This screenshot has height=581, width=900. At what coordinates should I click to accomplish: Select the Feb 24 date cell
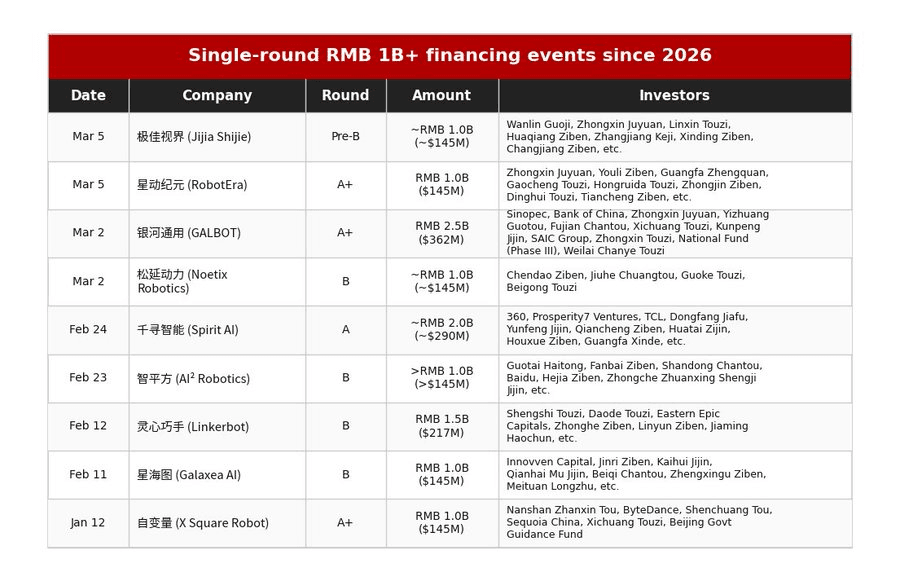click(x=88, y=330)
